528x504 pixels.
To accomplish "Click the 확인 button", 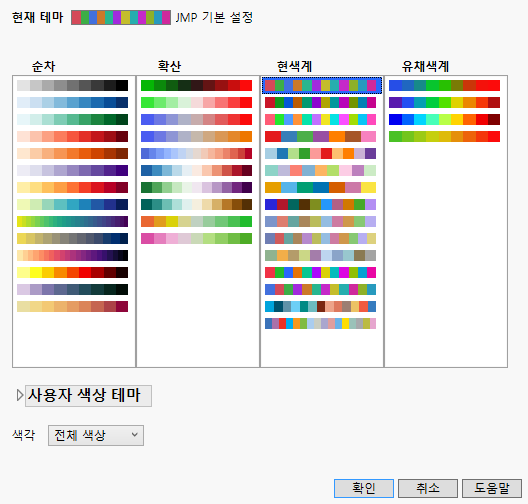I will click(364, 488).
